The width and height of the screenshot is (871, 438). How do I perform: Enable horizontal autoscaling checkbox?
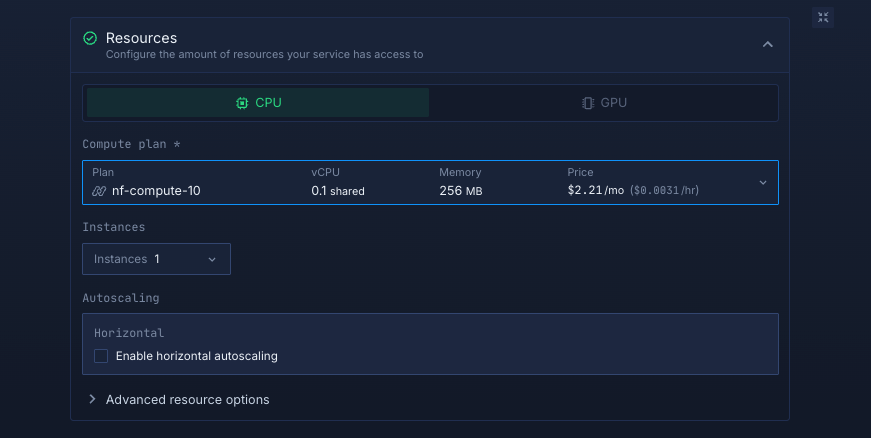tap(101, 356)
